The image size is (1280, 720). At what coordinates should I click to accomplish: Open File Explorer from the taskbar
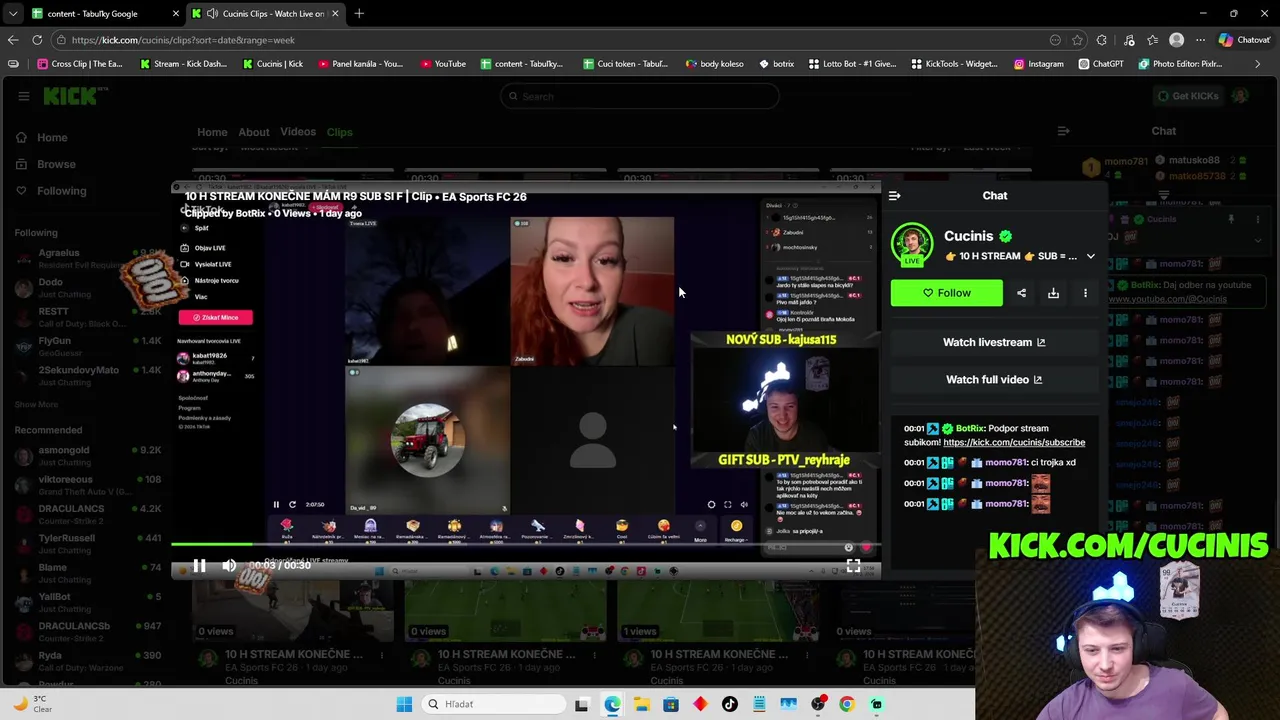pyautogui.click(x=641, y=704)
